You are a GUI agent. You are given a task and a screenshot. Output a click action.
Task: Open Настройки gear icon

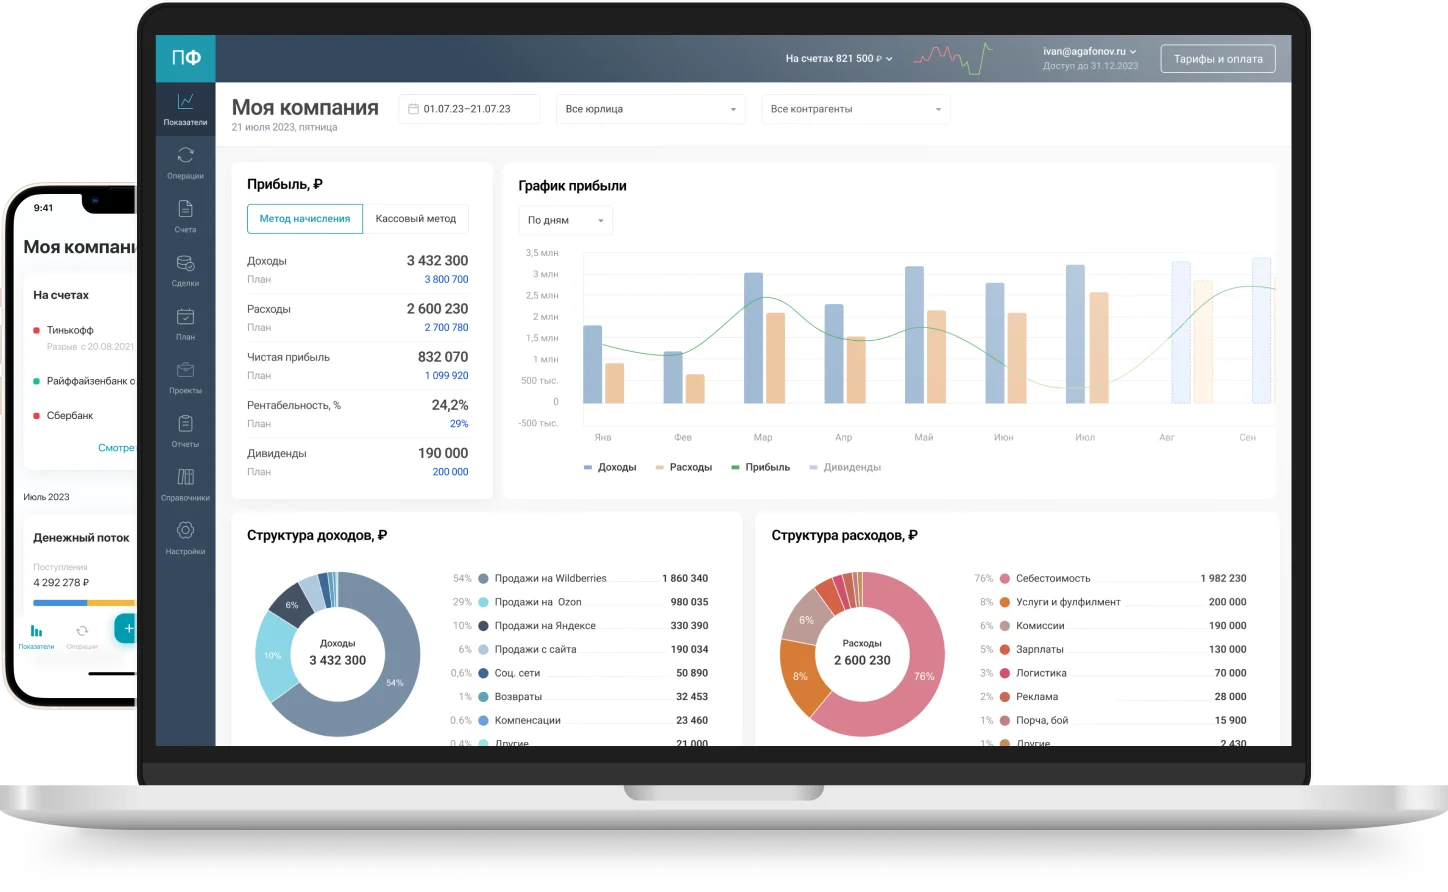tap(185, 531)
